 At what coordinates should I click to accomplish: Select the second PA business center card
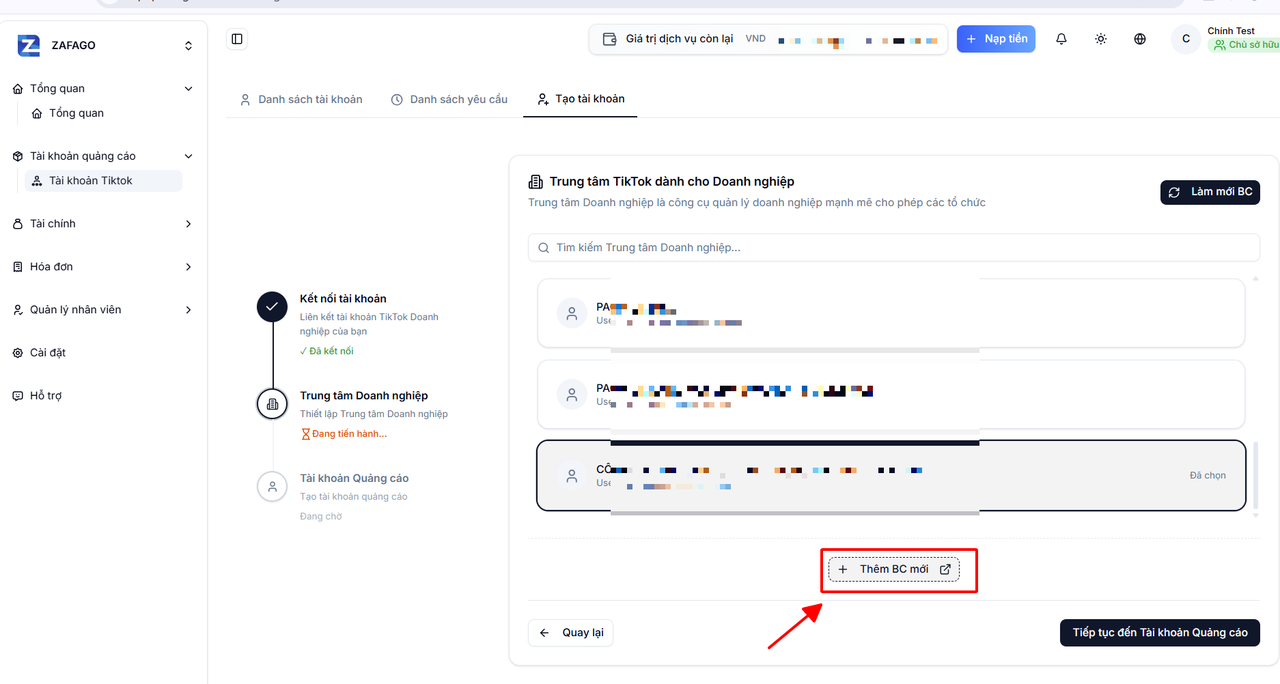891,394
